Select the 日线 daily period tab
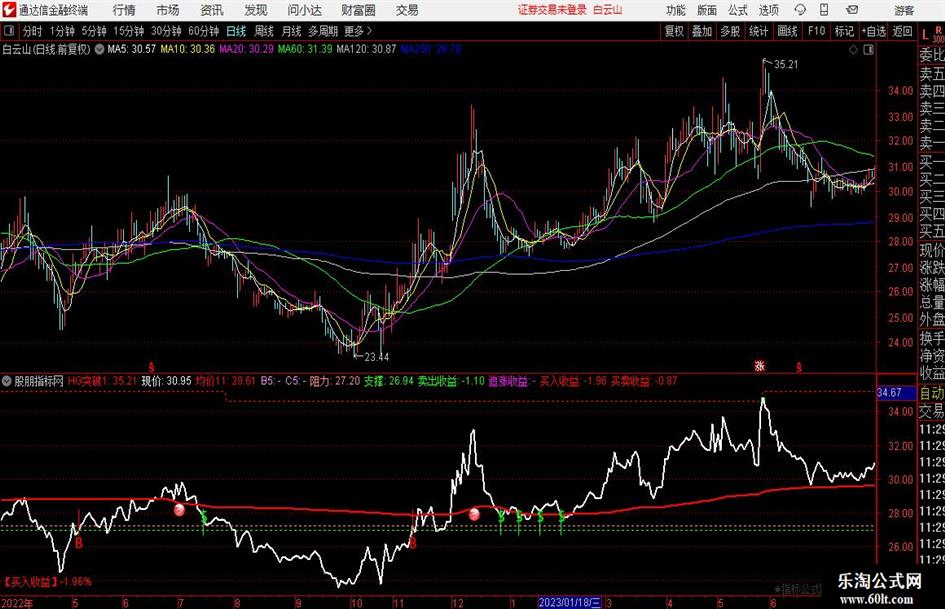The height and width of the screenshot is (609, 945). point(236,31)
